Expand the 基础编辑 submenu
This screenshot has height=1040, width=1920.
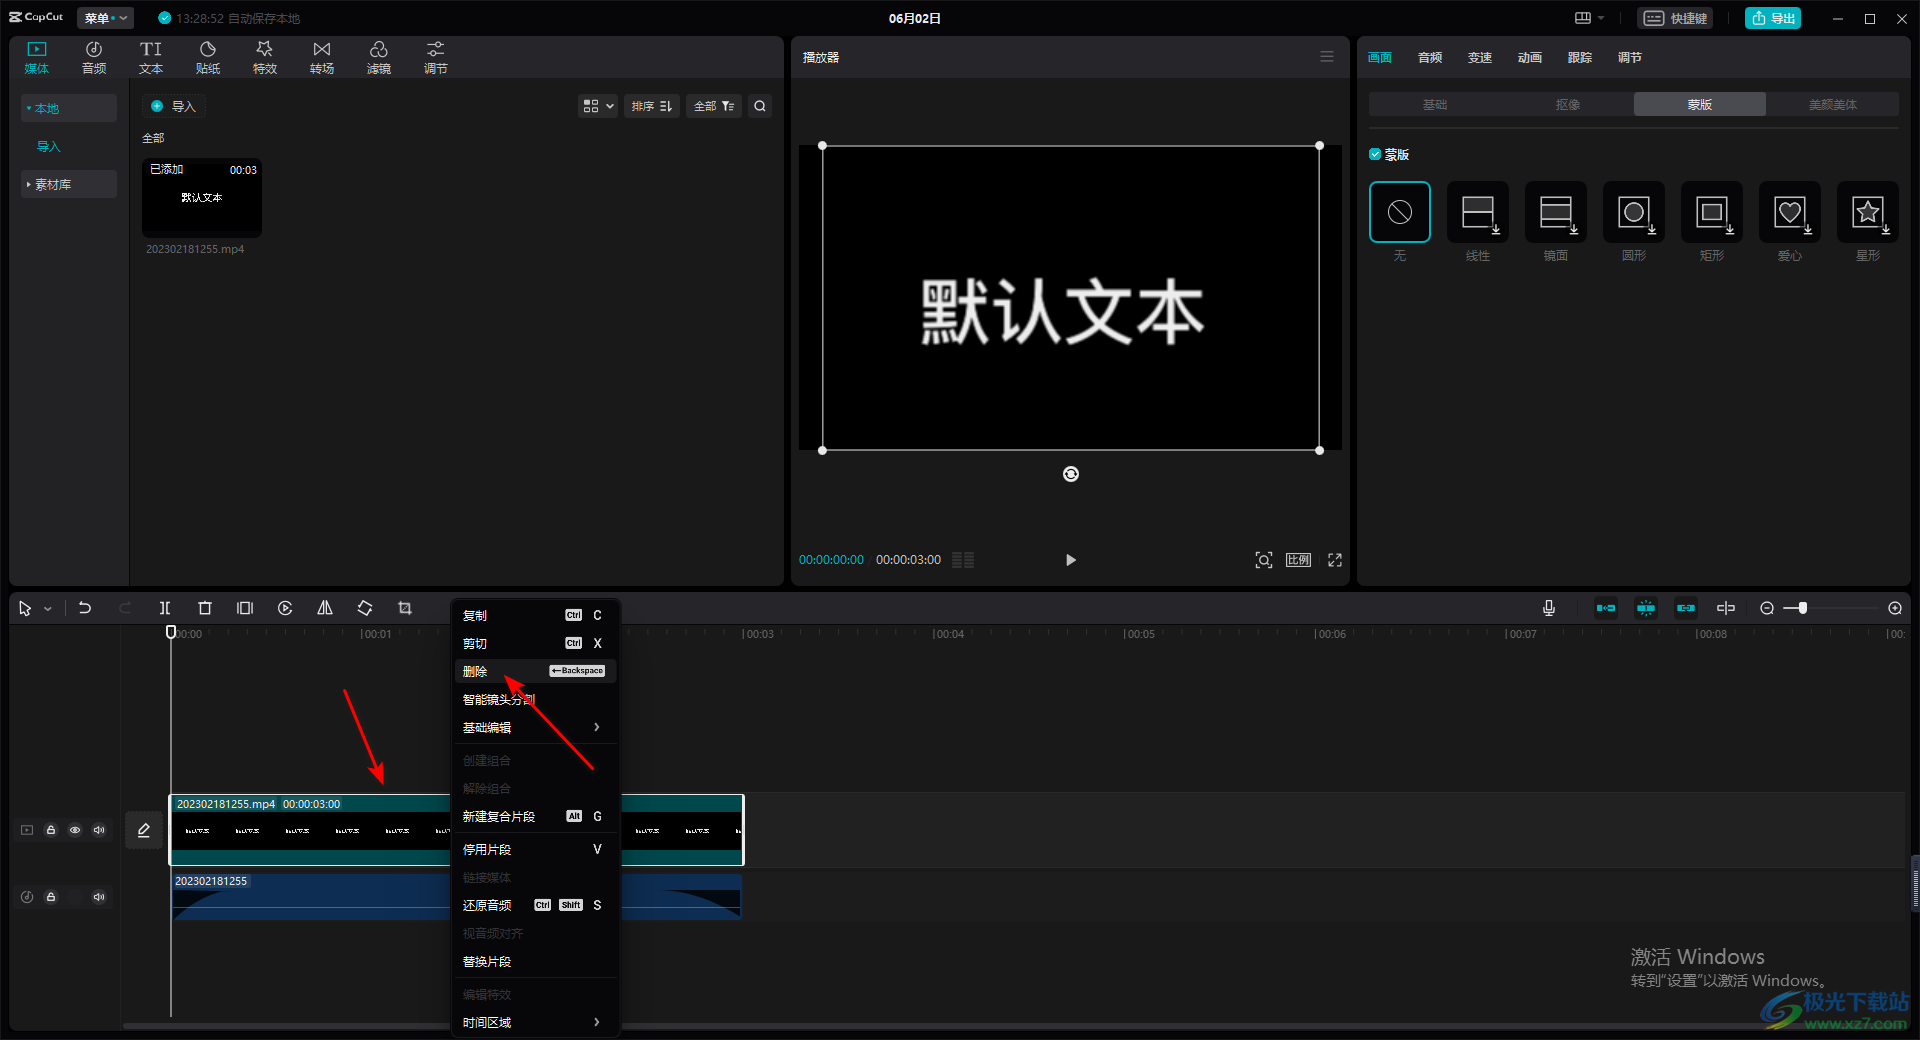pos(535,727)
